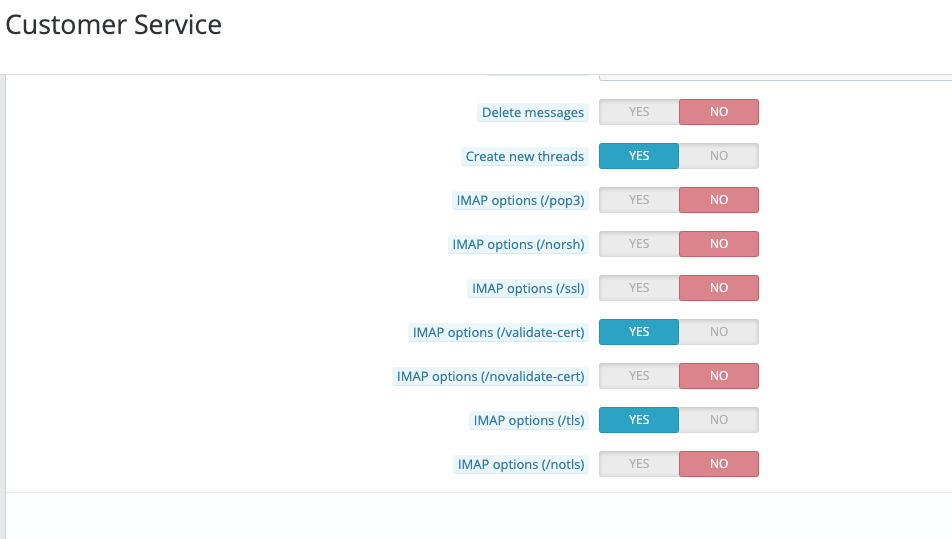
Task: Set Delete messages to Yes
Action: [639, 112]
